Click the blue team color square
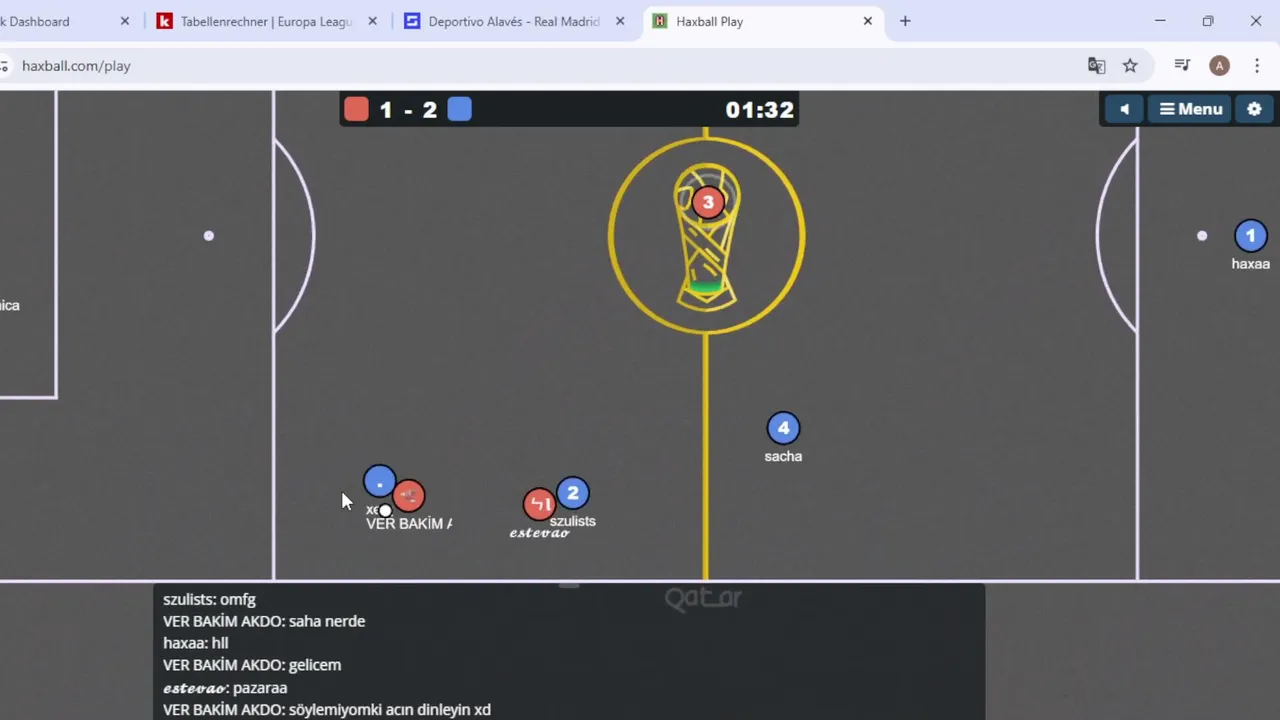 pyautogui.click(x=460, y=109)
